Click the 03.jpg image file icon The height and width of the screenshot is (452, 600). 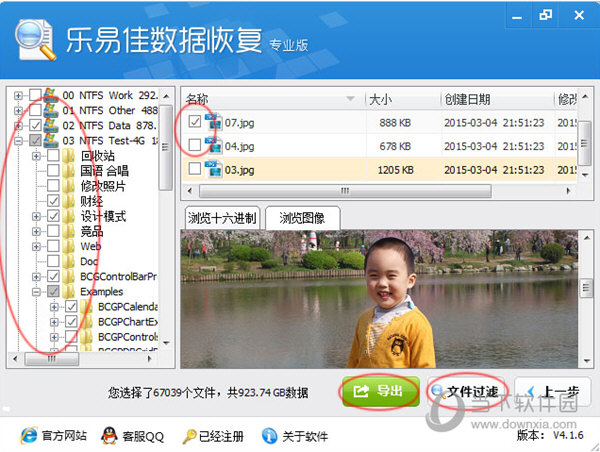pos(214,169)
